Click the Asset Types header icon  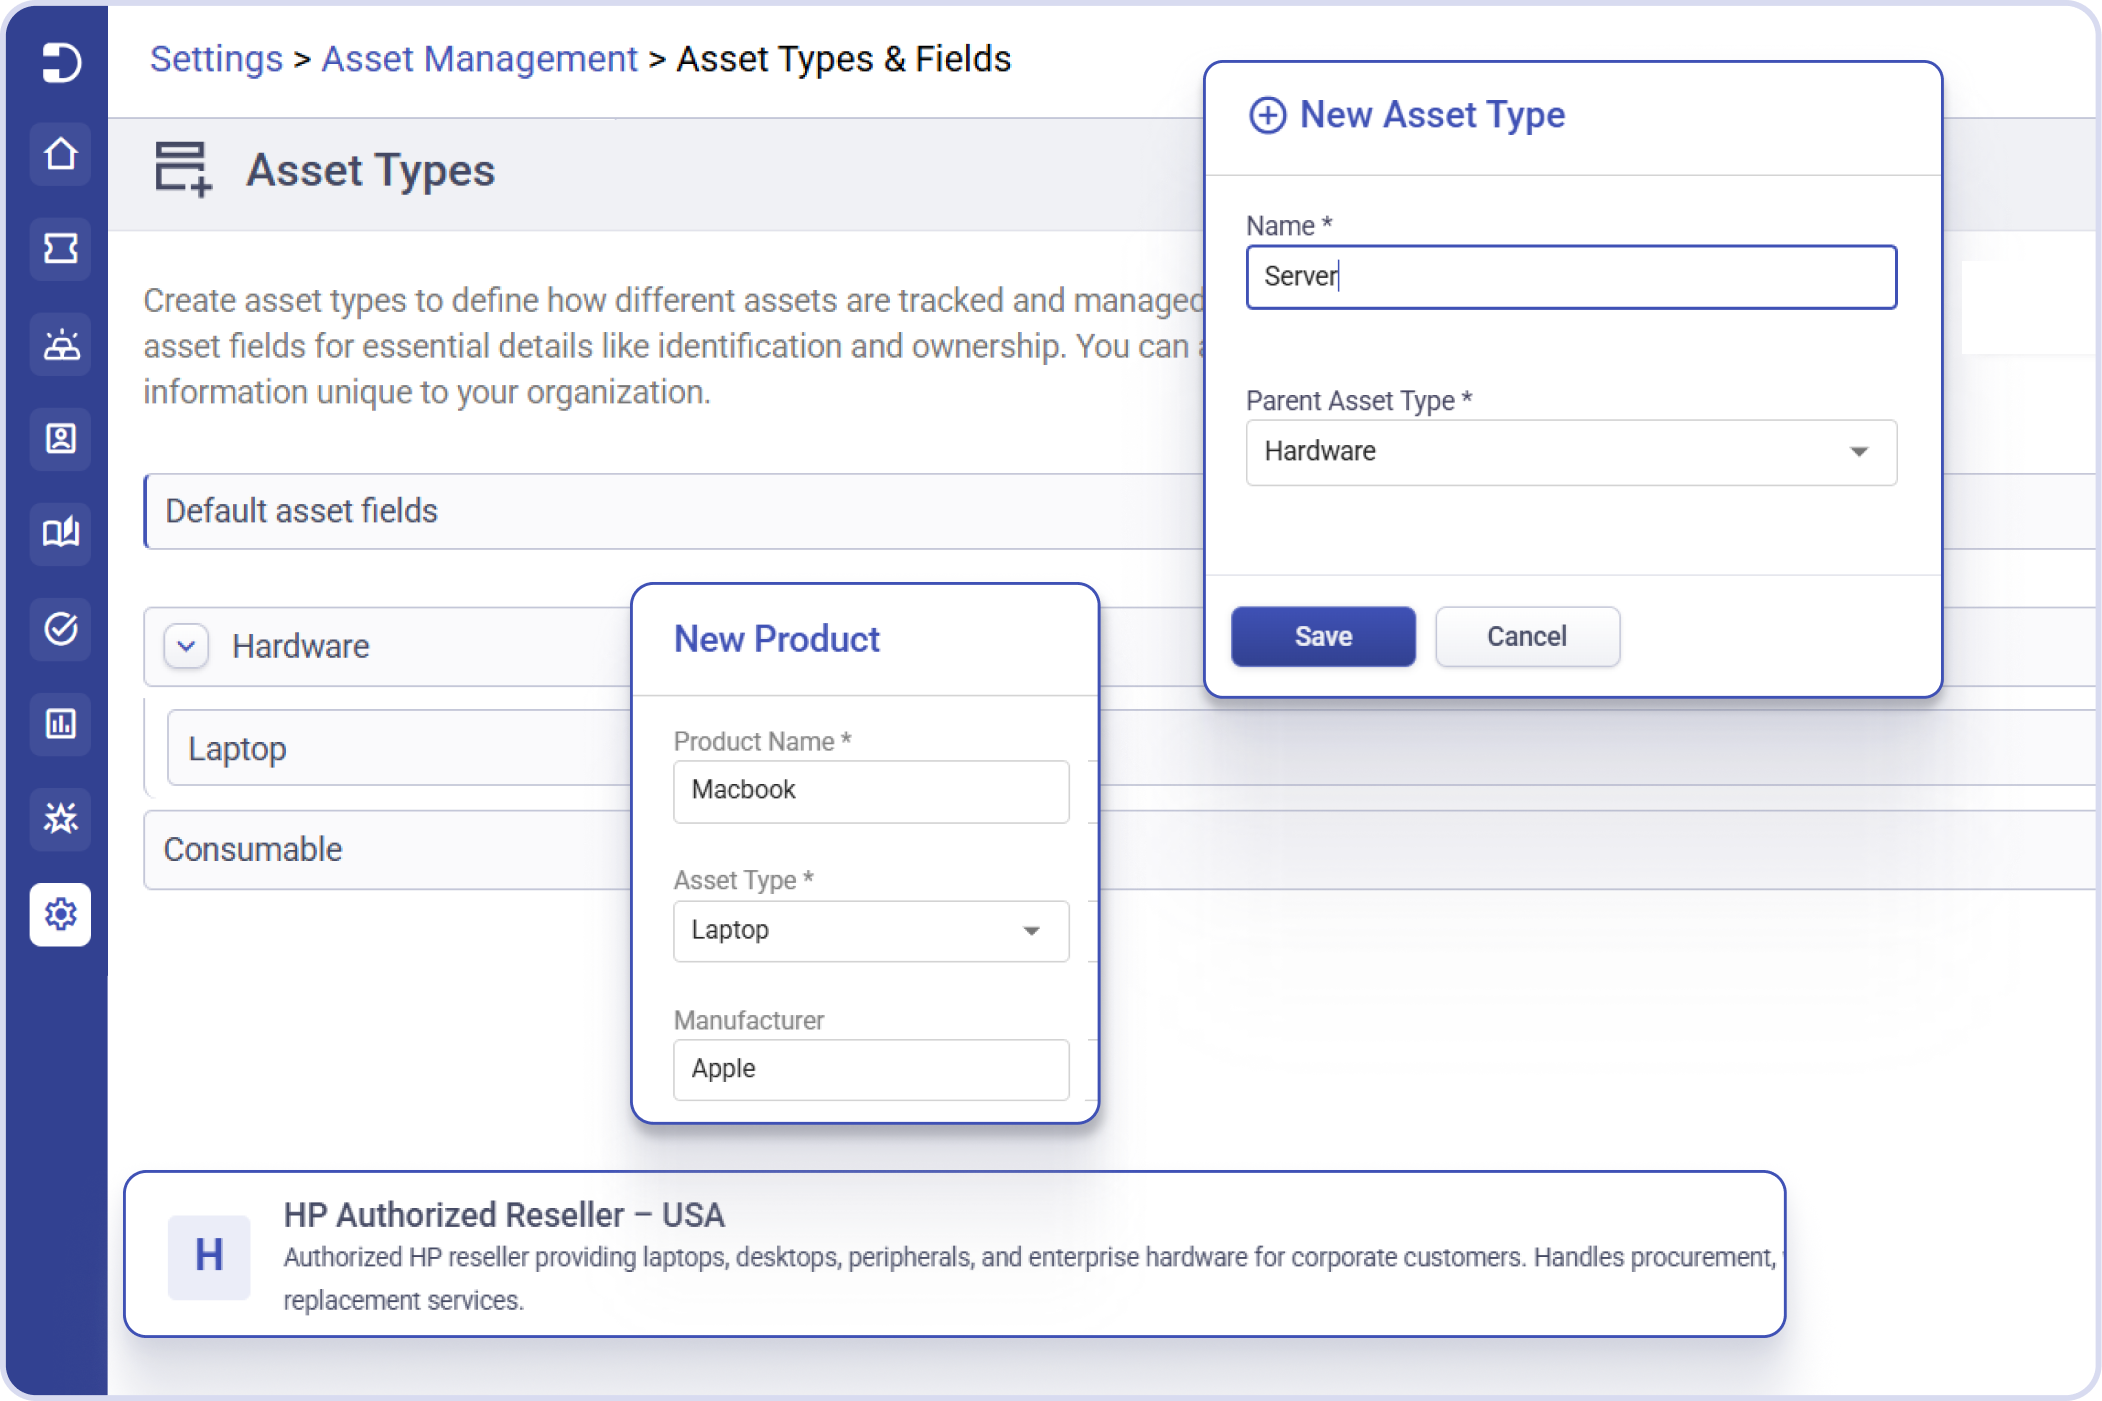(183, 169)
